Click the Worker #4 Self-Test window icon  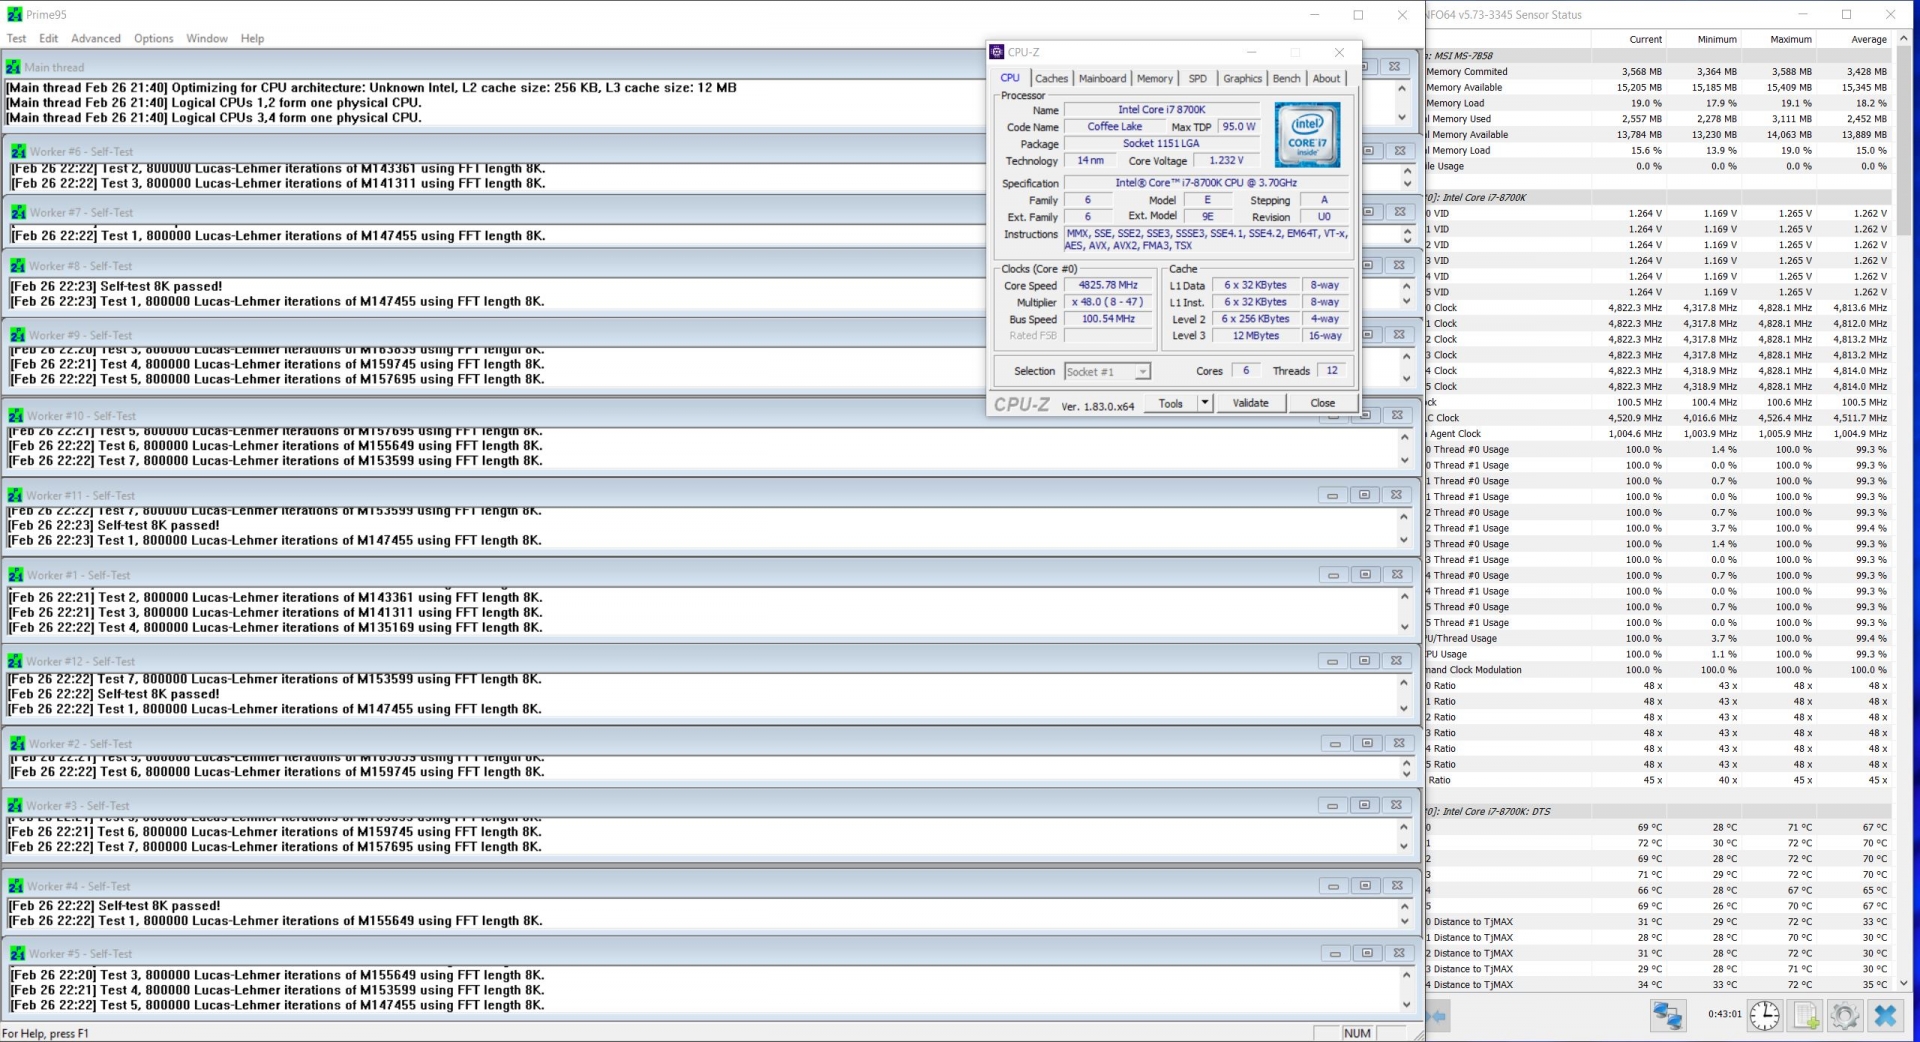click(16, 886)
